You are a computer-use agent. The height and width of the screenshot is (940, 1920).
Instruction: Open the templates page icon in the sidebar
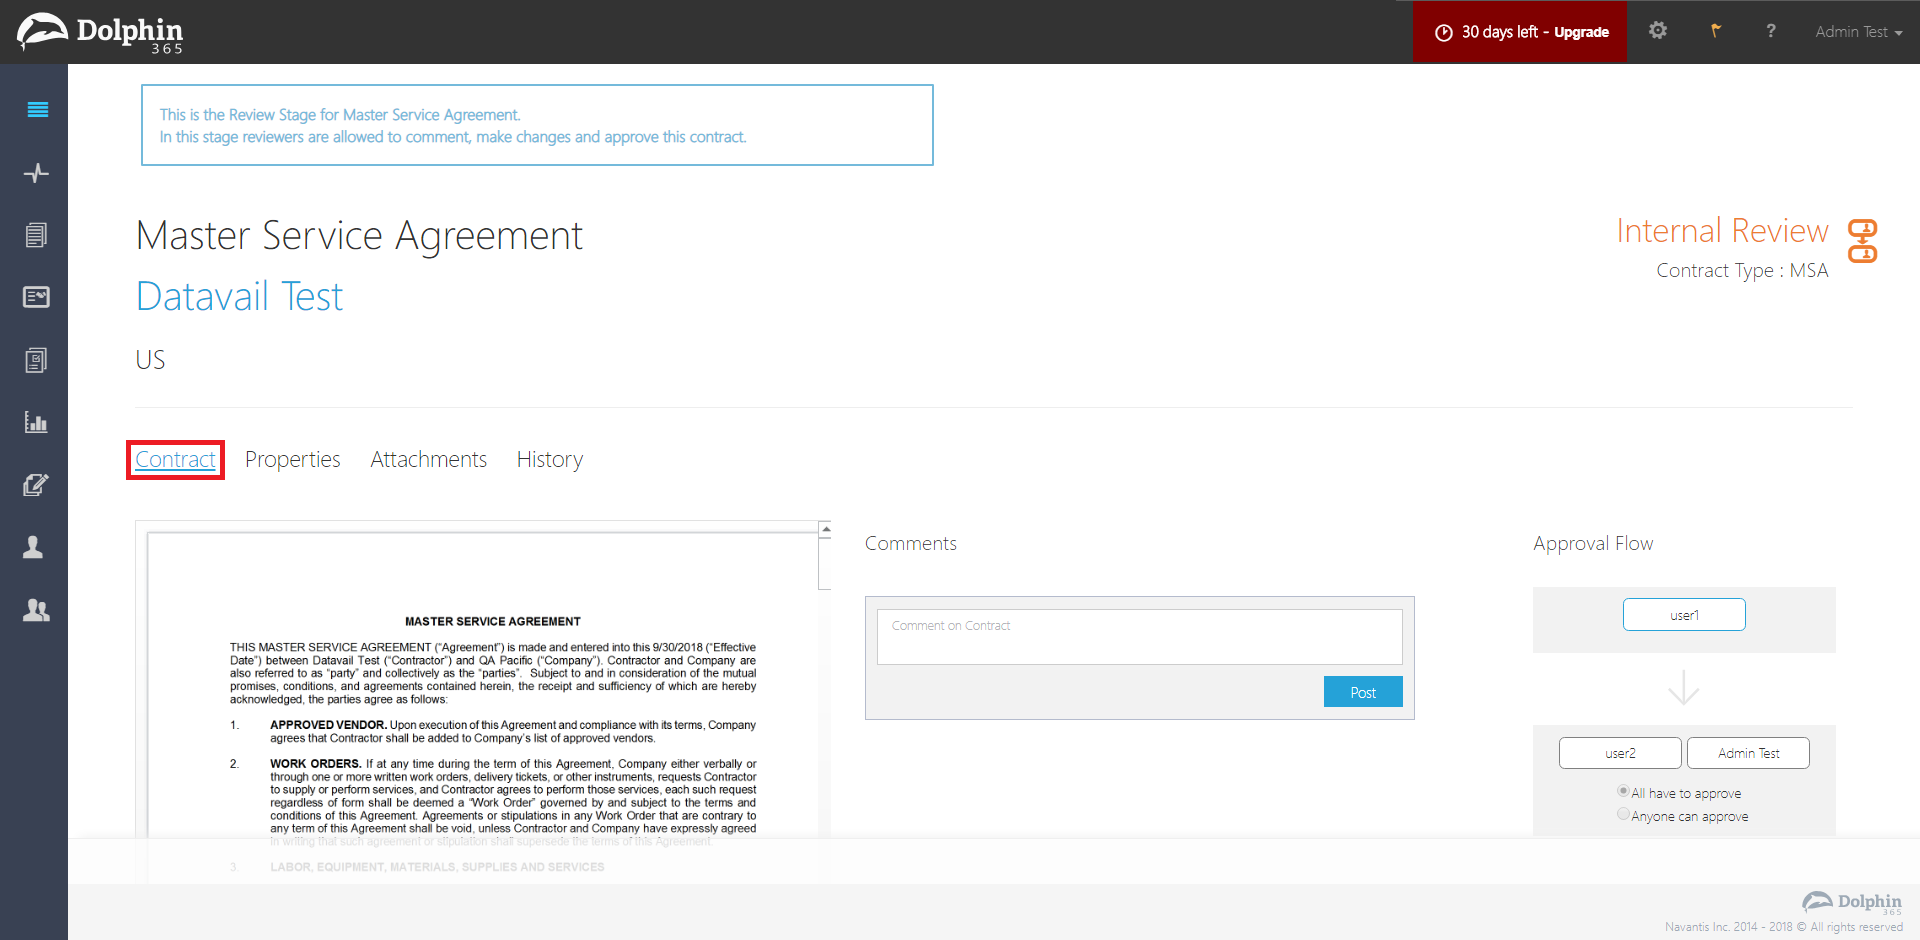pyautogui.click(x=36, y=360)
